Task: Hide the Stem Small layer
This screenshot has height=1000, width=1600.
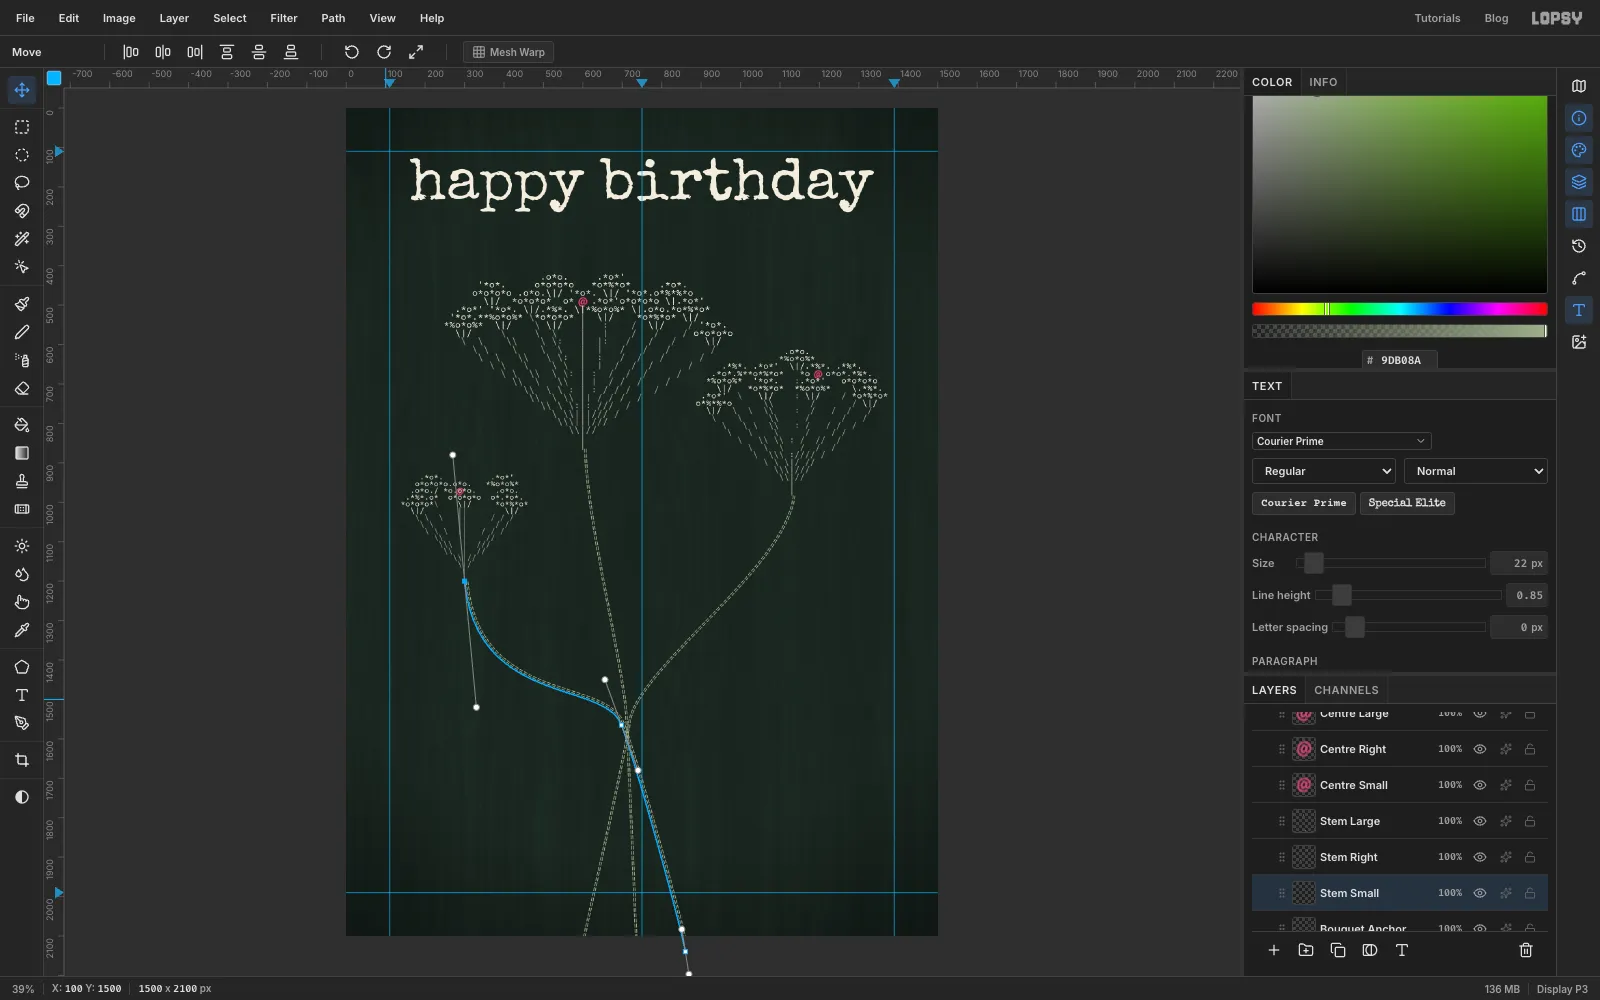Action: click(1480, 893)
